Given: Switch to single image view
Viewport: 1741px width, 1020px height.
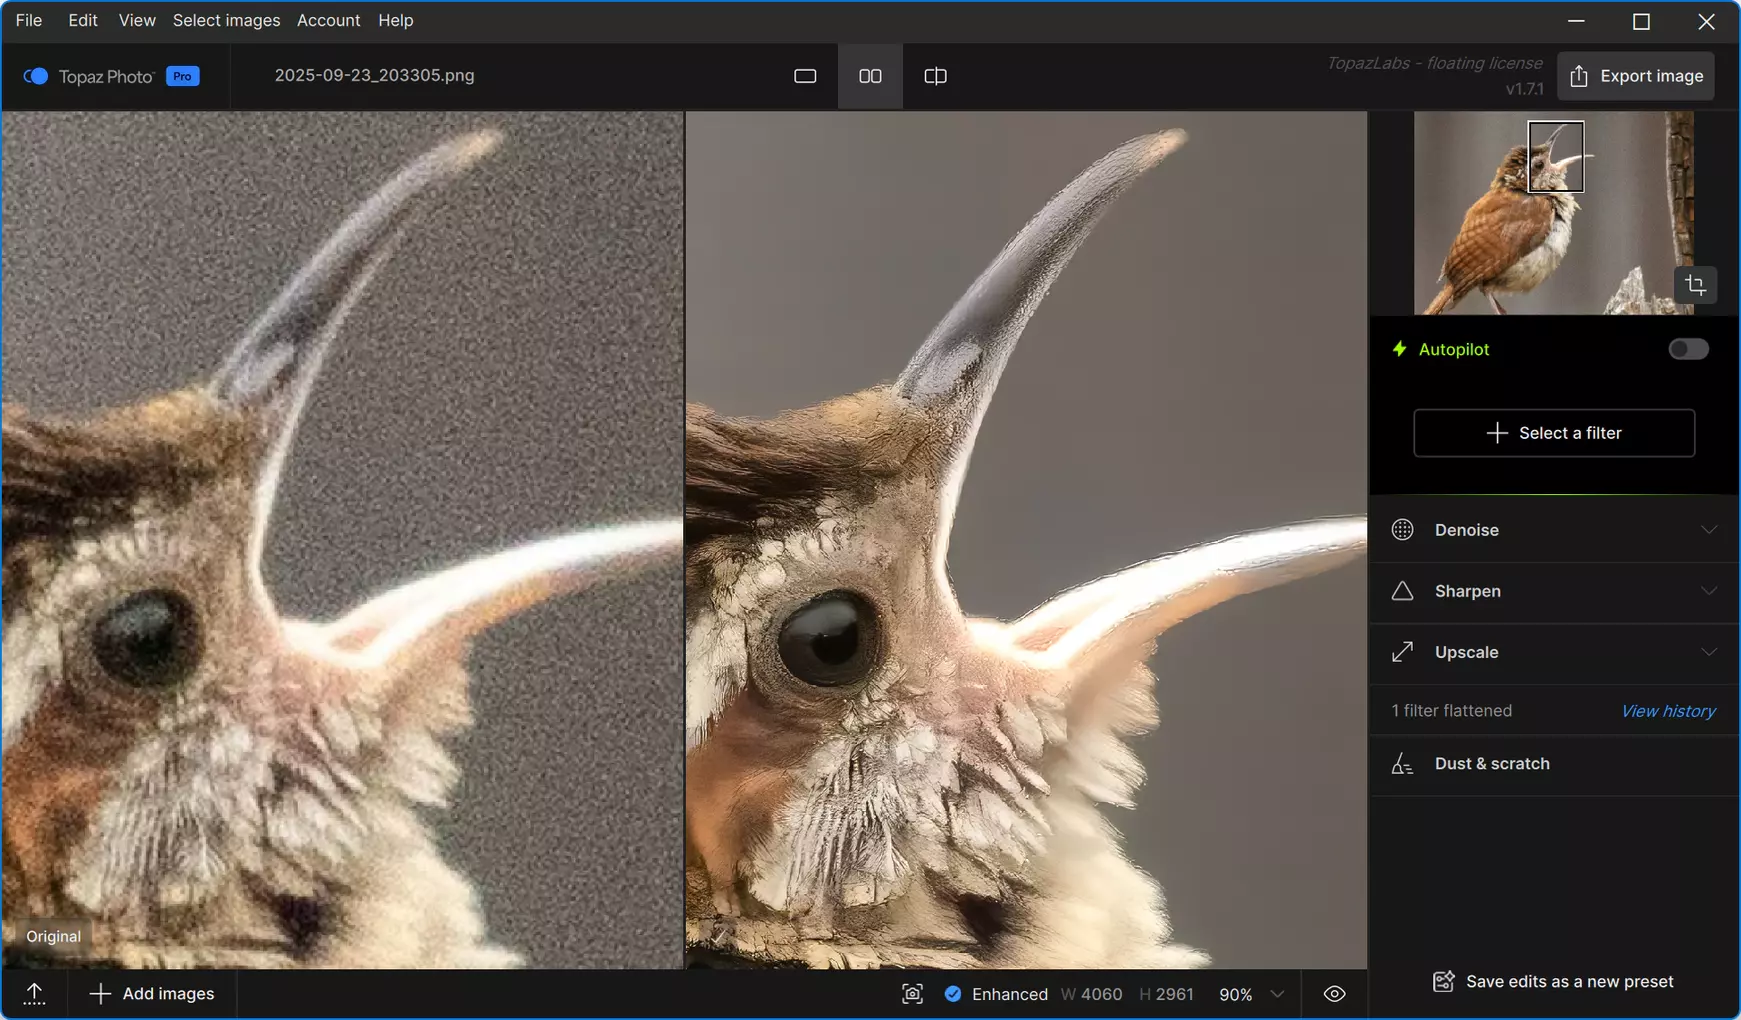Looking at the screenshot, I should point(805,76).
